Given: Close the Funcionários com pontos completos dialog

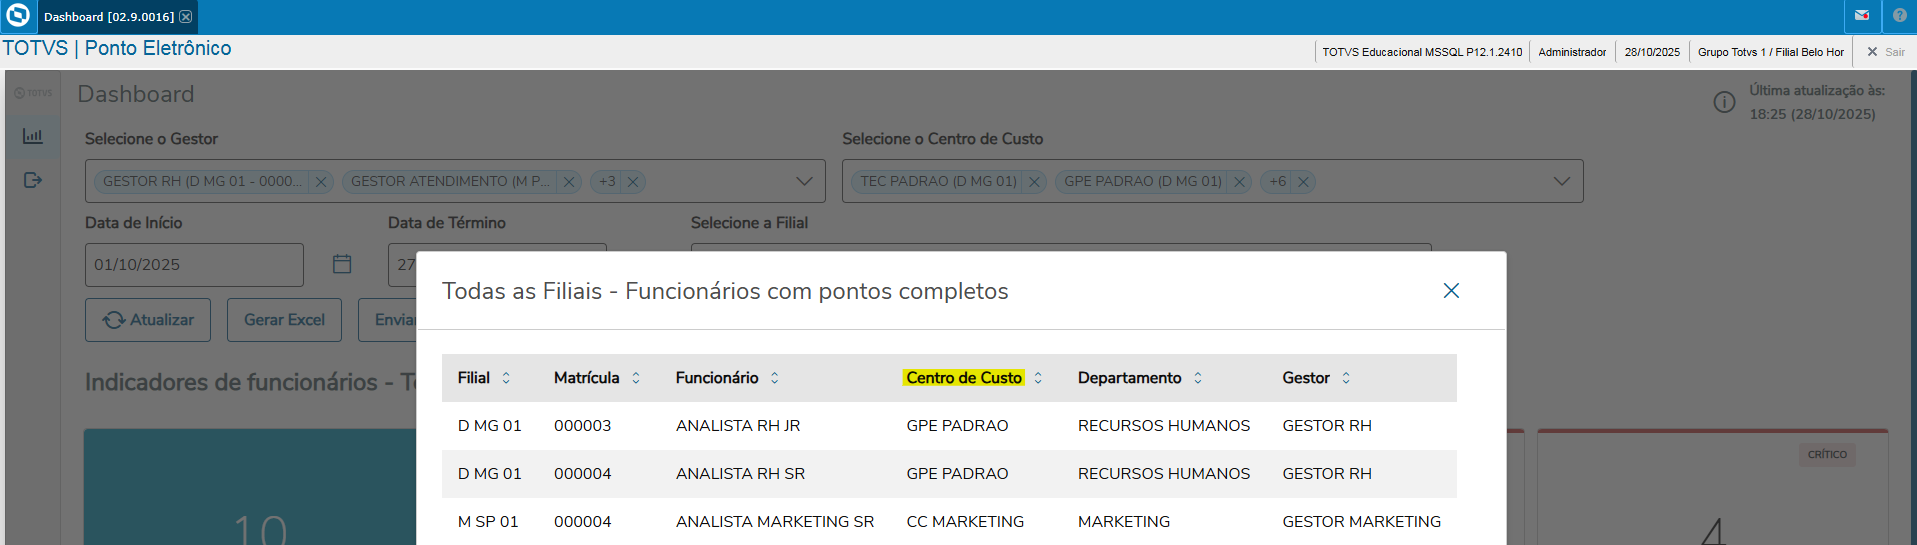Looking at the screenshot, I should (1451, 291).
